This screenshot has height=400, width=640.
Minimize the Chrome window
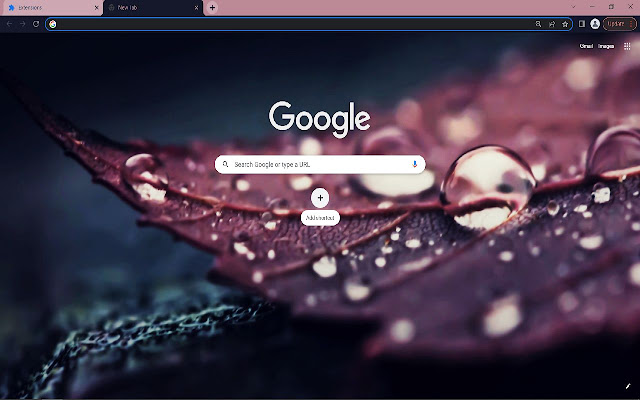[x=592, y=7]
